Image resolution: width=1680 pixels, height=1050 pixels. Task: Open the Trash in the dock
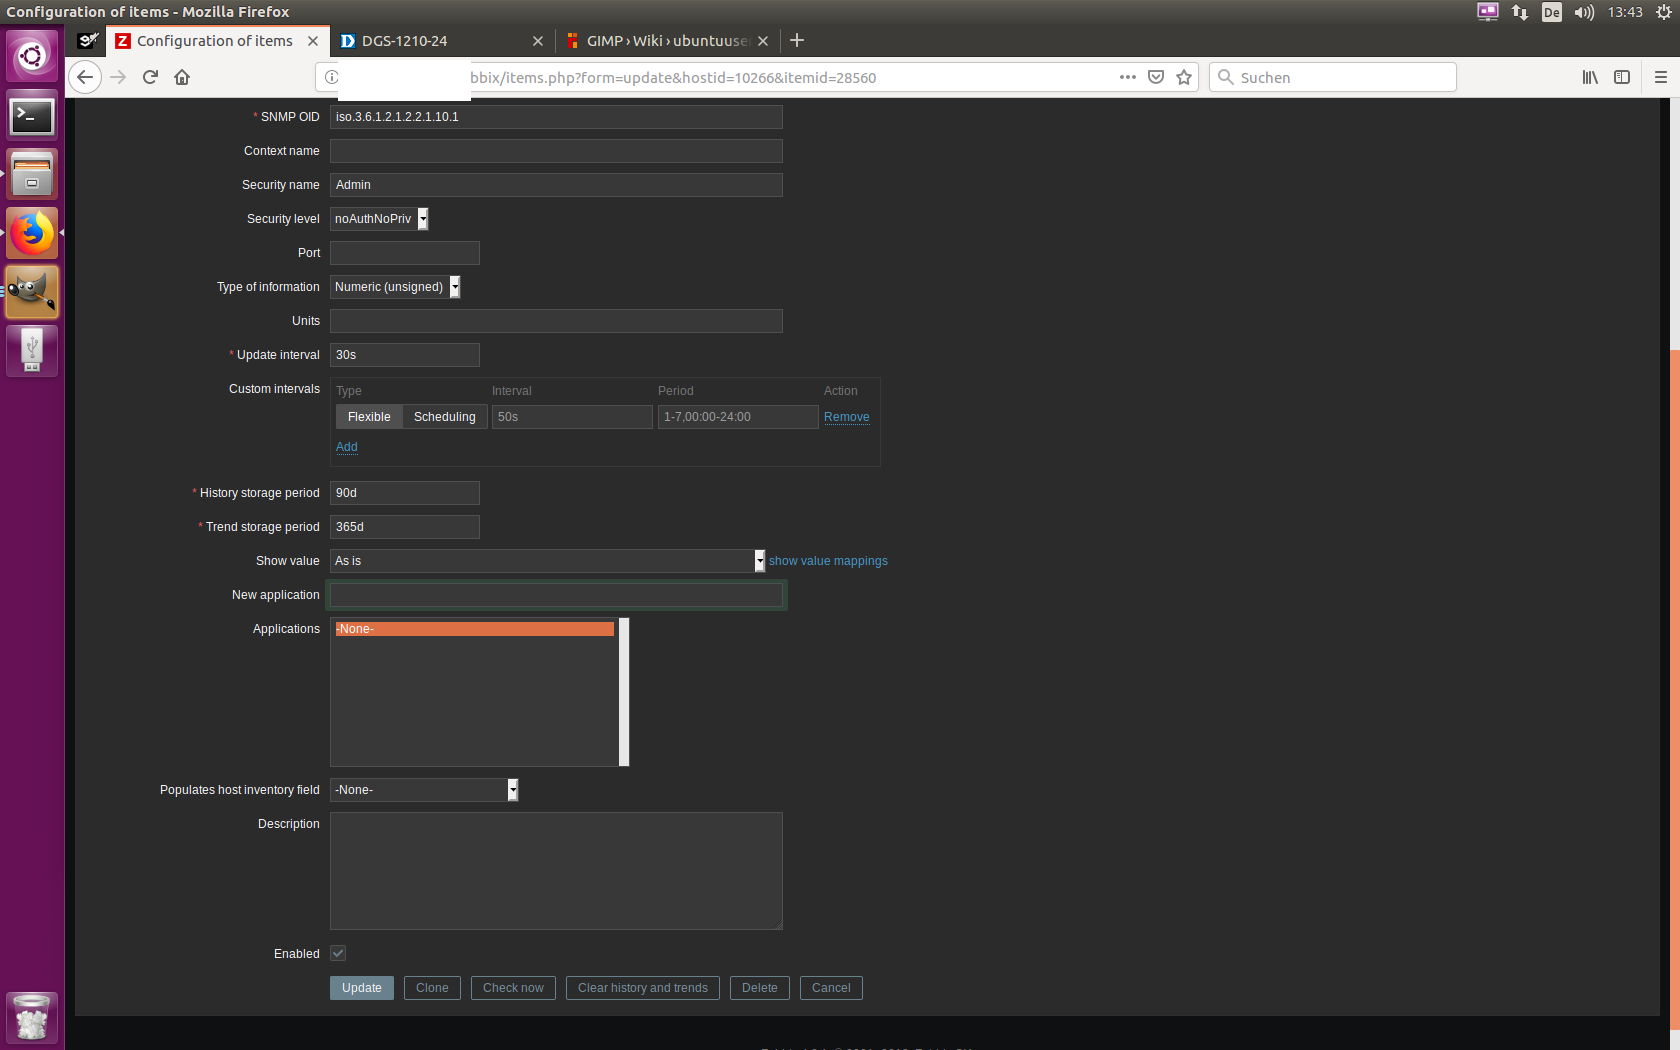pyautogui.click(x=32, y=1017)
